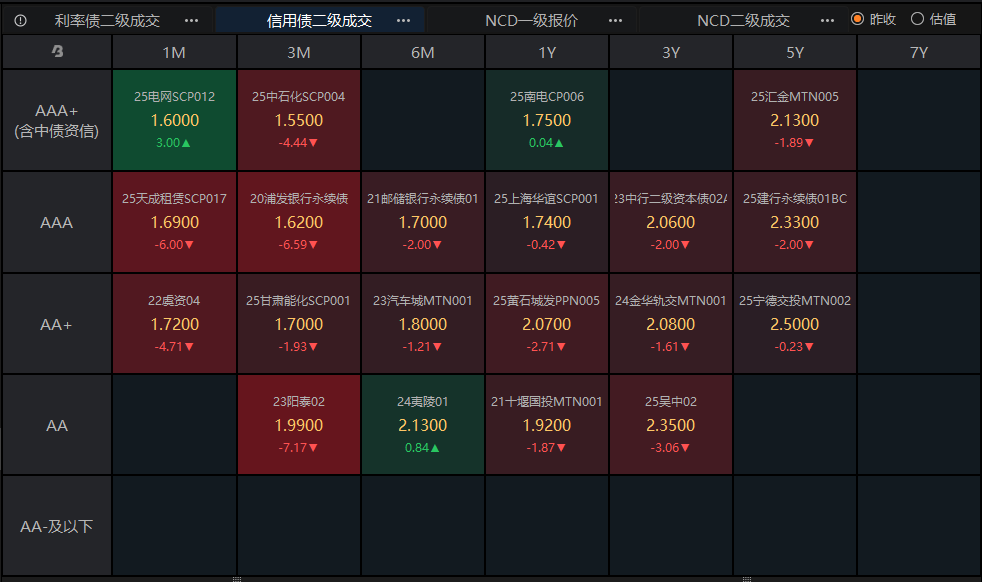Screen dimensions: 982x582
Task: Open the 21邮储银行永续债01 cell
Action: (423, 222)
